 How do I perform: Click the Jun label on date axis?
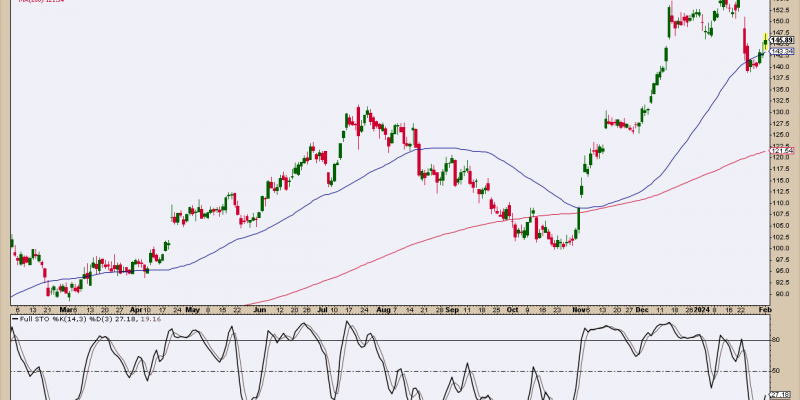260,310
